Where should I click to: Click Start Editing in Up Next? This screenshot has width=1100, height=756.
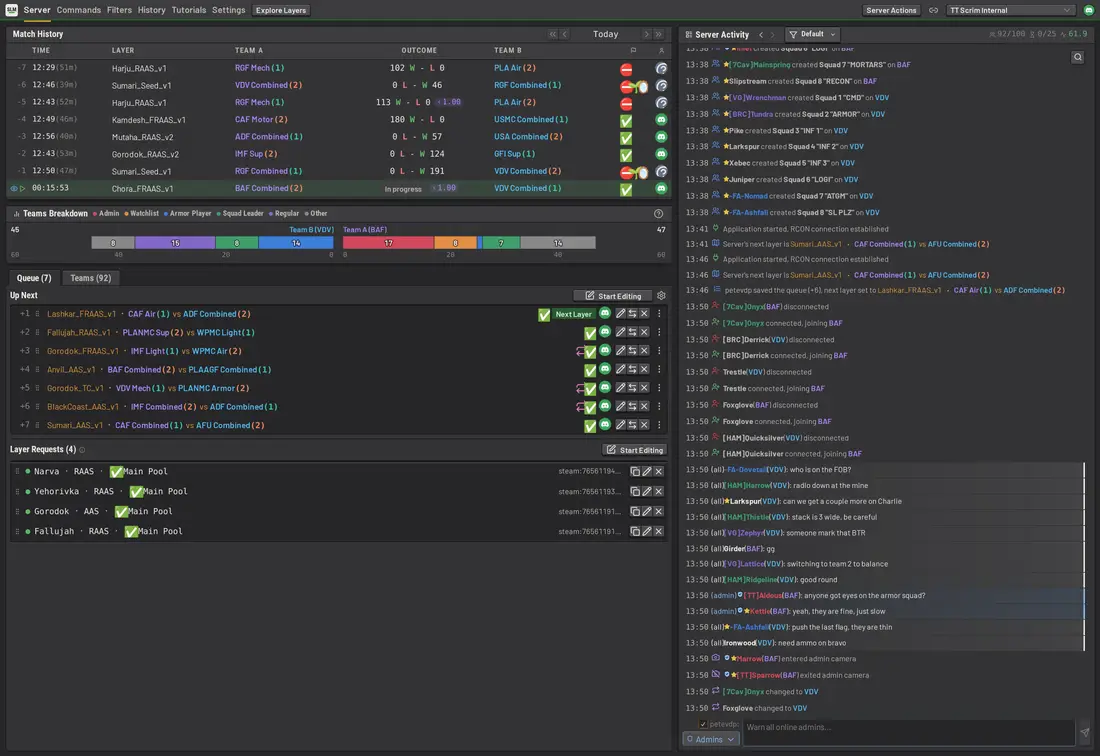tap(613, 296)
